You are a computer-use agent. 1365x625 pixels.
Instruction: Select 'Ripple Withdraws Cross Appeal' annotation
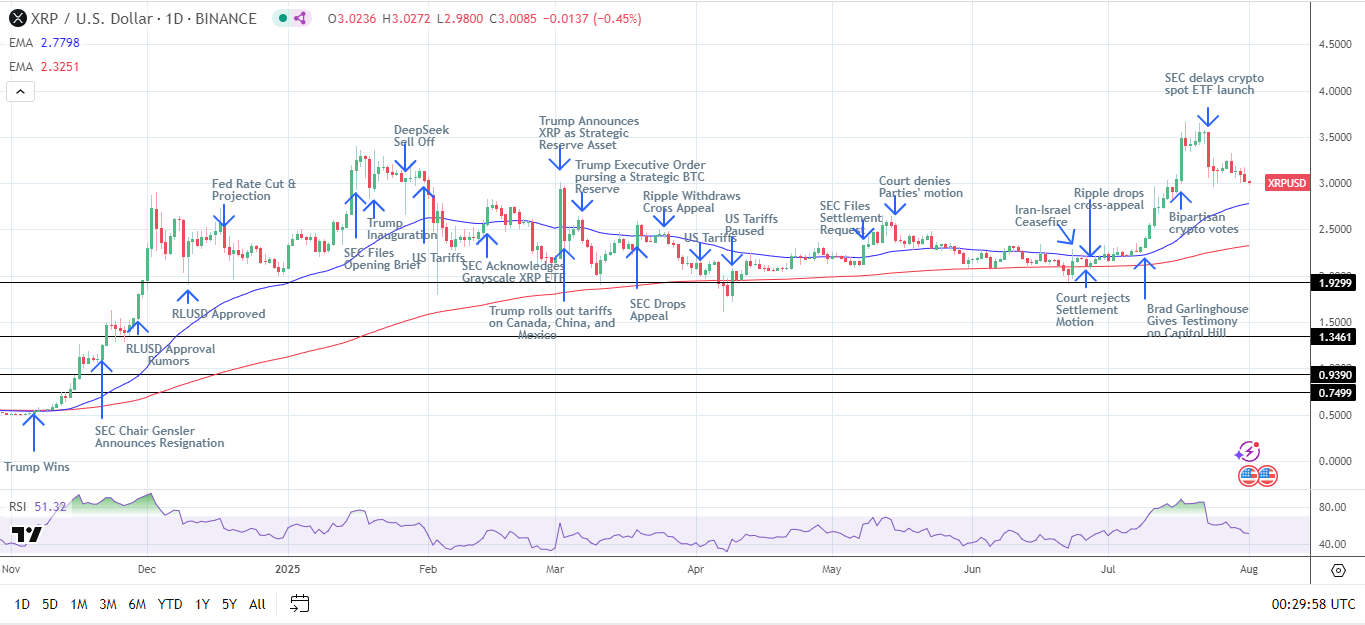[692, 201]
